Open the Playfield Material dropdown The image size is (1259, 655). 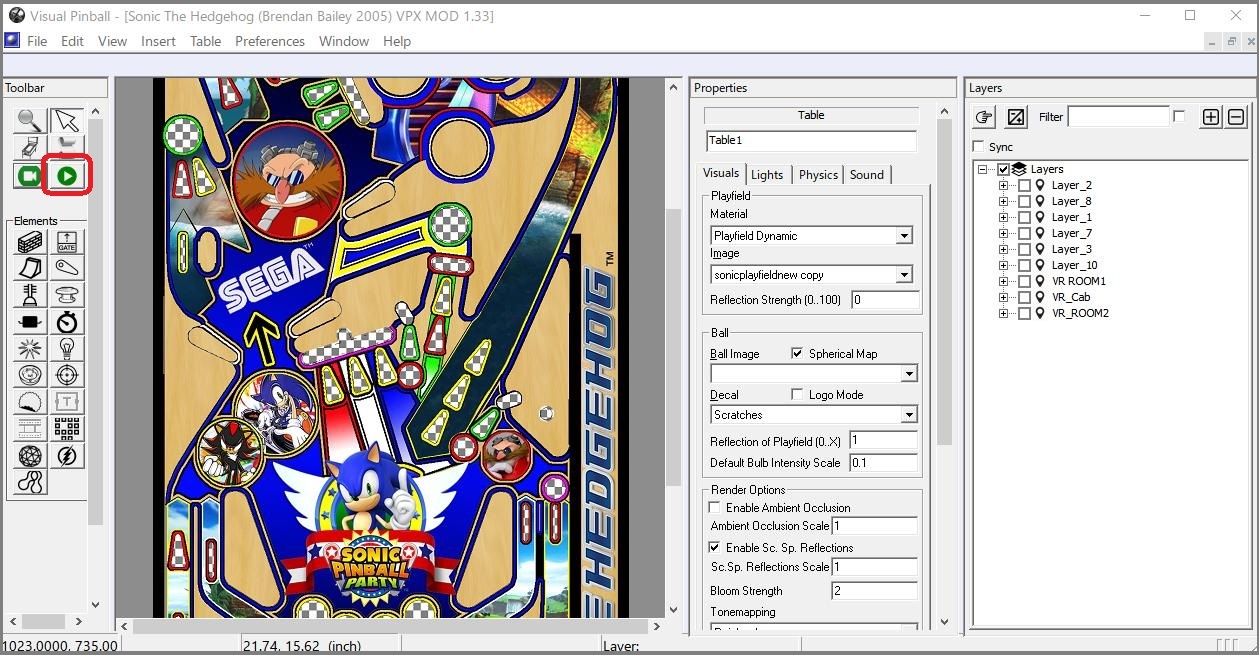(x=811, y=236)
